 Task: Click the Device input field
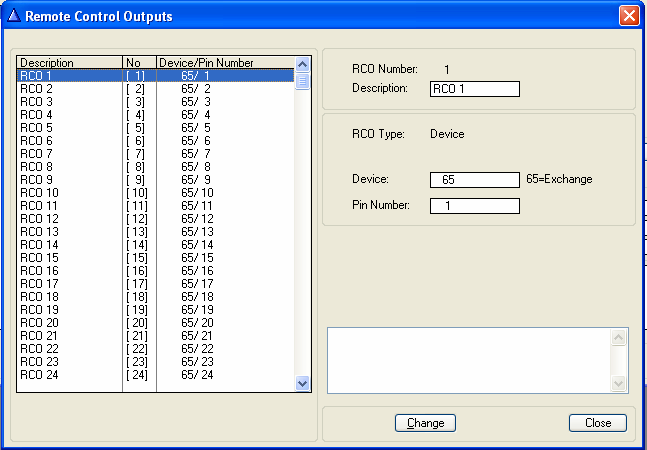point(475,180)
